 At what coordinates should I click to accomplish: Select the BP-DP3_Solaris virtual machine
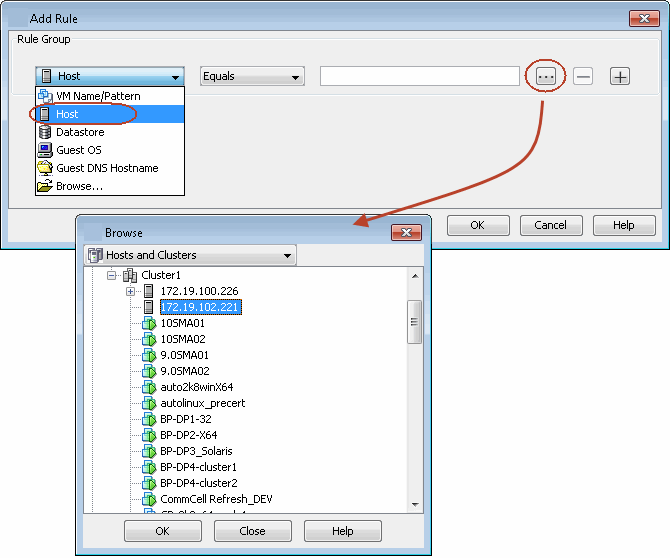tap(196, 451)
